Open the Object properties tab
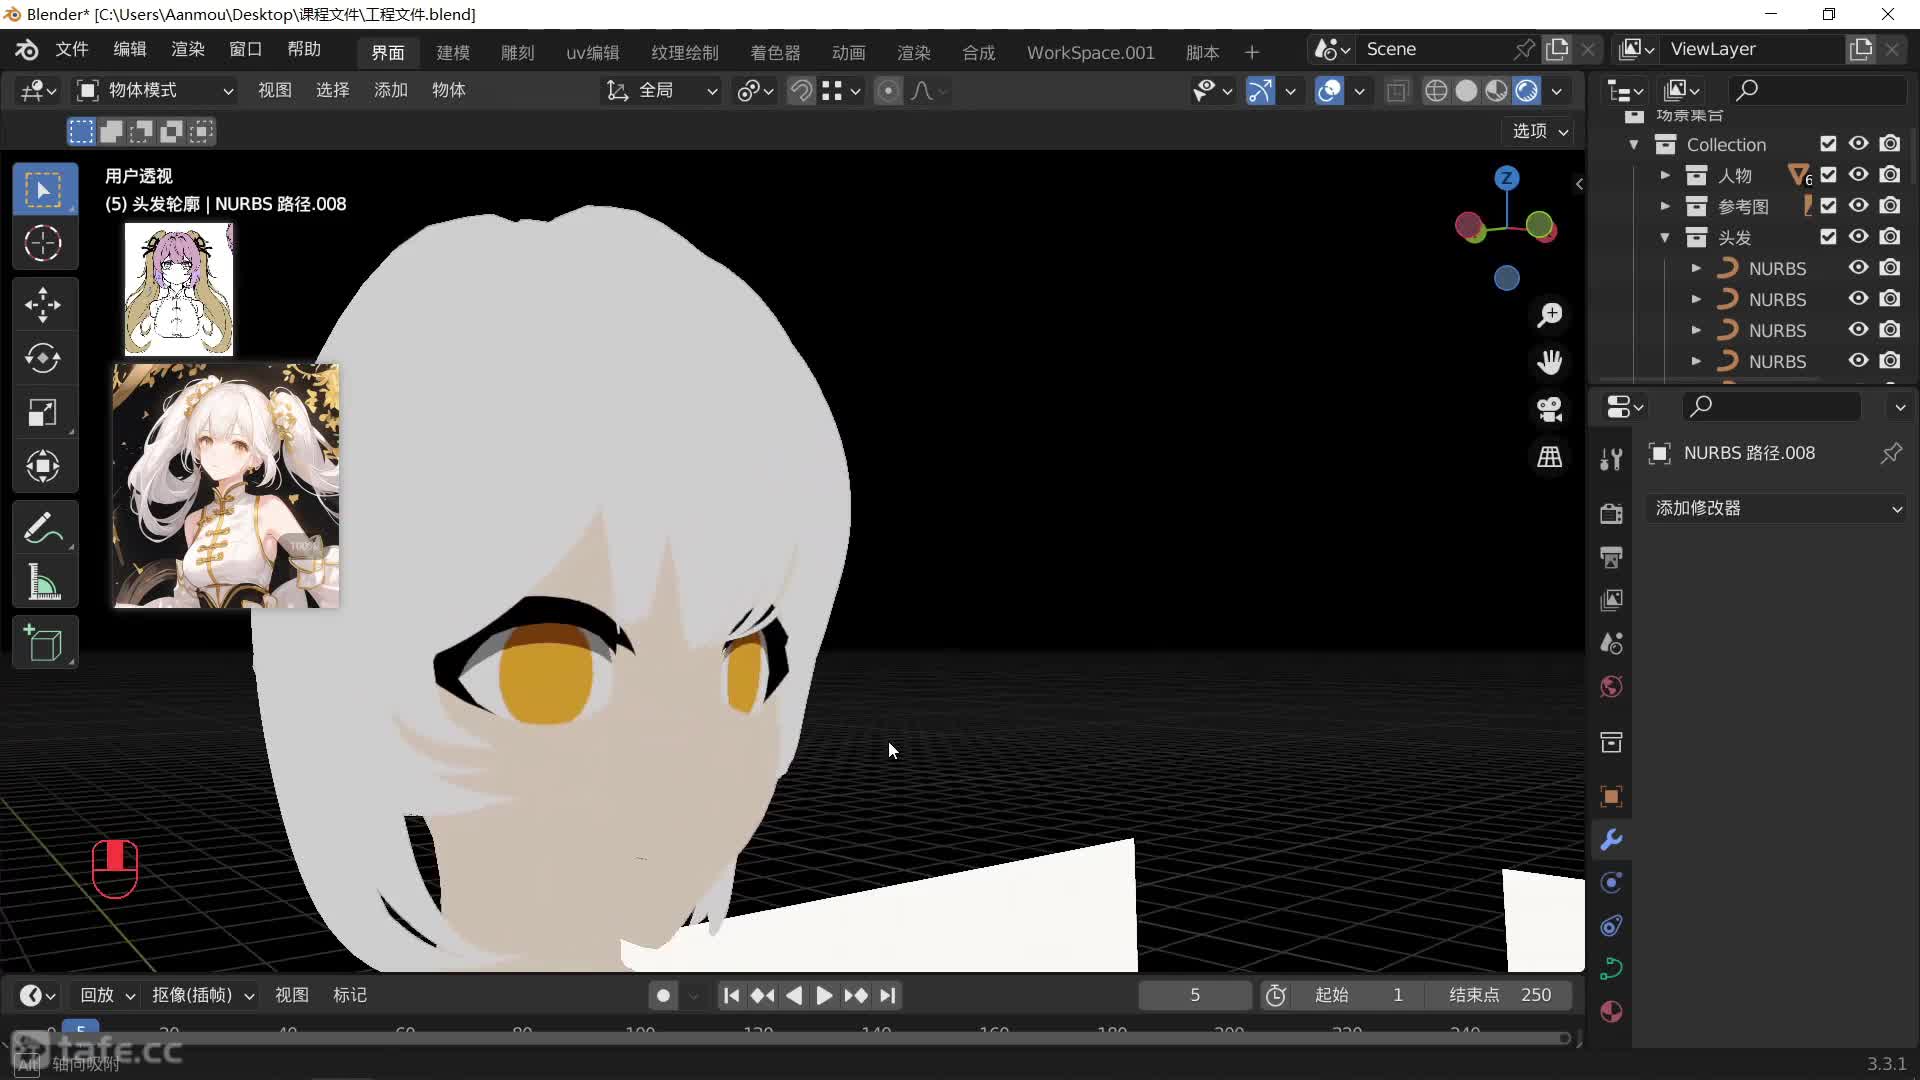This screenshot has width=1920, height=1080. tap(1611, 797)
